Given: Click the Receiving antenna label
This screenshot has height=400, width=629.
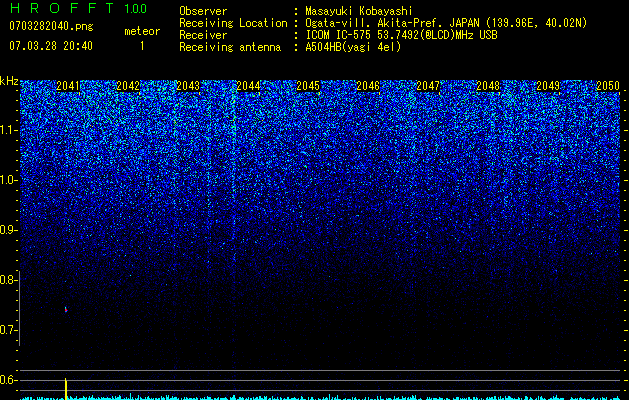Looking at the screenshot, I should [230, 47].
